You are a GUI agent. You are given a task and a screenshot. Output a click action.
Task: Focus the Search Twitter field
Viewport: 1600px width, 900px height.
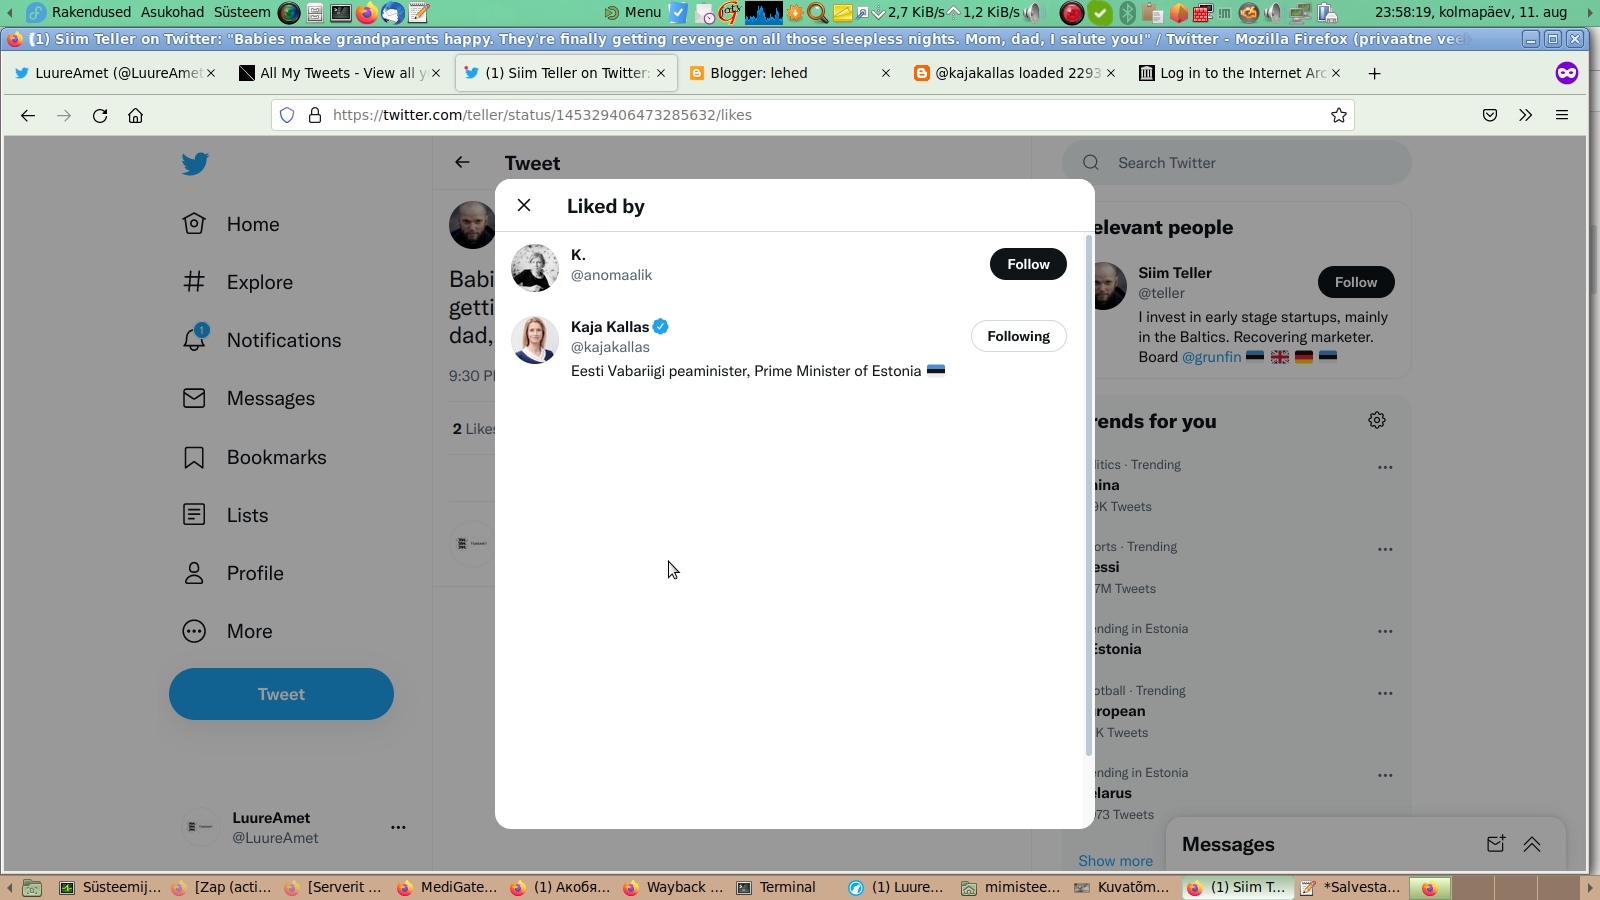tap(1236, 163)
